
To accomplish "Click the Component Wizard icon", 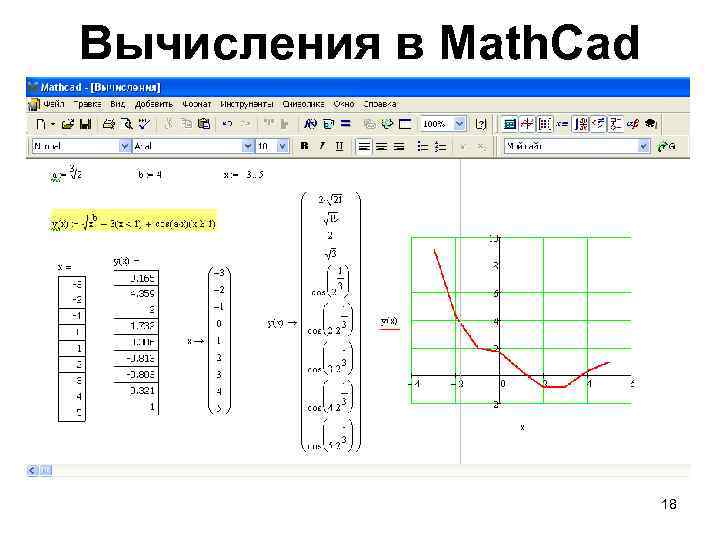I will tap(387, 124).
